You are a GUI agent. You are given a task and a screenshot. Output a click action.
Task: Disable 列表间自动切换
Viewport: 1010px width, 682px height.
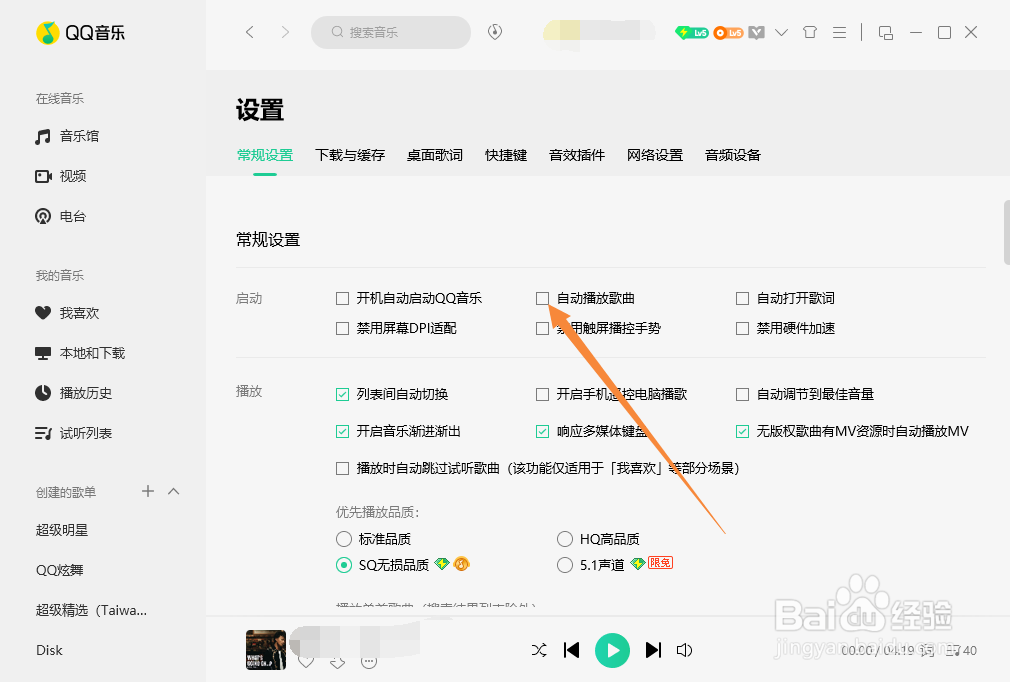coord(342,394)
